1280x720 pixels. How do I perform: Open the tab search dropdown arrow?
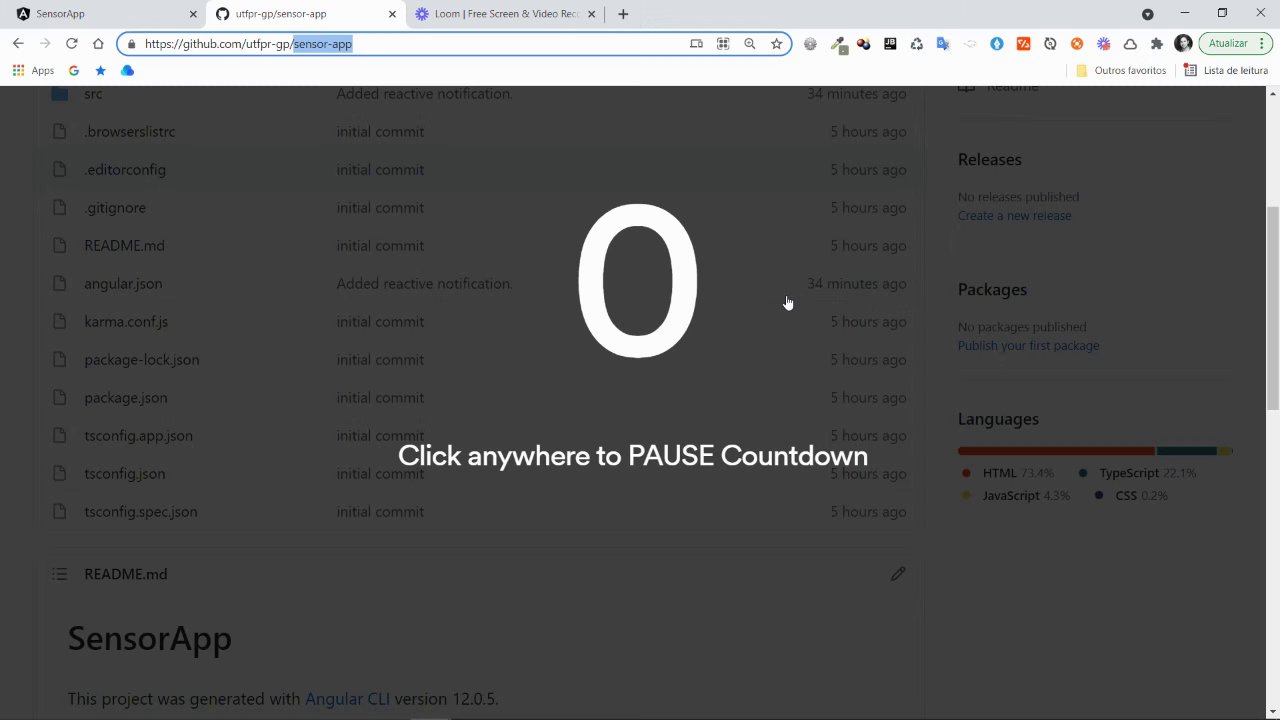(1148, 14)
